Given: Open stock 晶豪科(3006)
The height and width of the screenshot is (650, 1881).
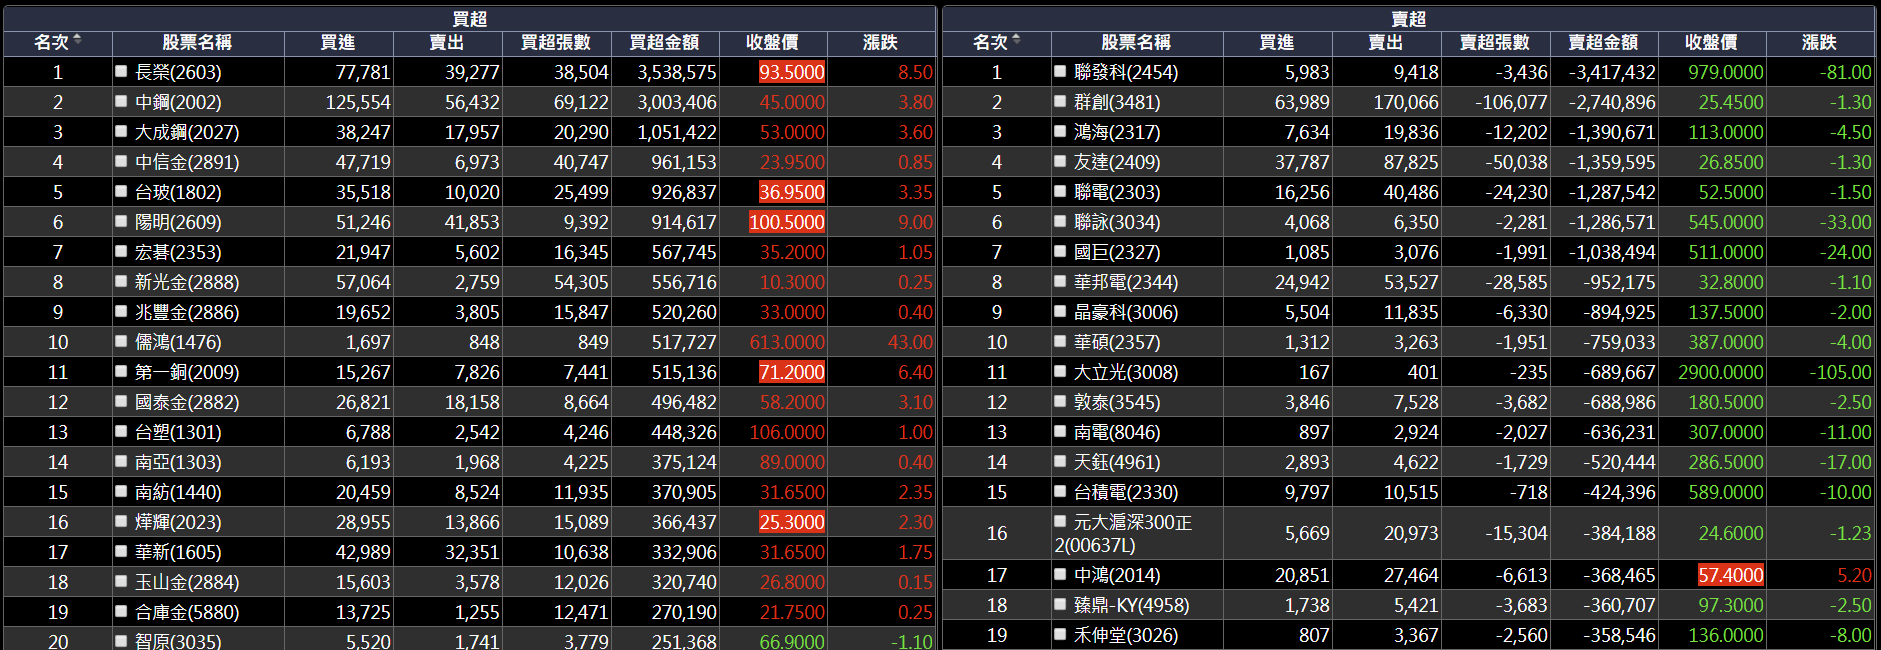Looking at the screenshot, I should coord(1126,312).
